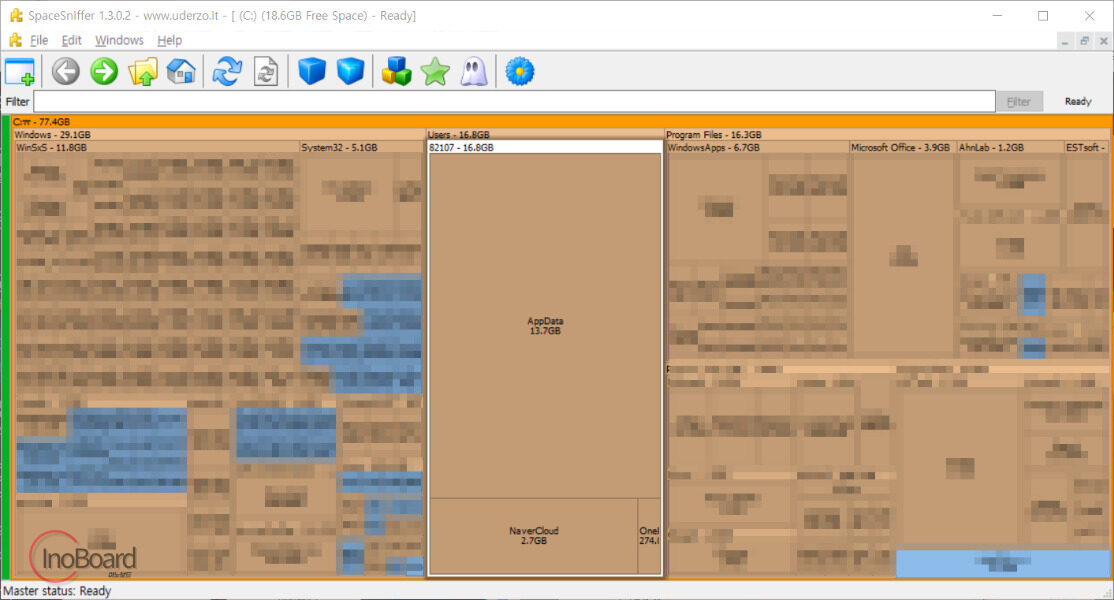The height and width of the screenshot is (600, 1114).
Task: Select the AppData 13.7GB block
Action: [x=545, y=326]
